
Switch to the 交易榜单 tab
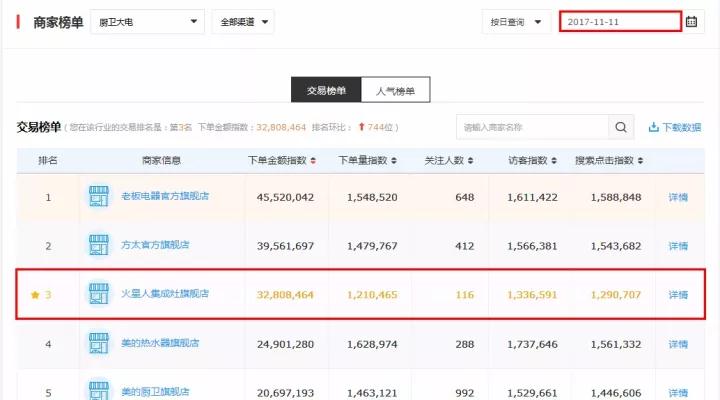click(x=326, y=90)
